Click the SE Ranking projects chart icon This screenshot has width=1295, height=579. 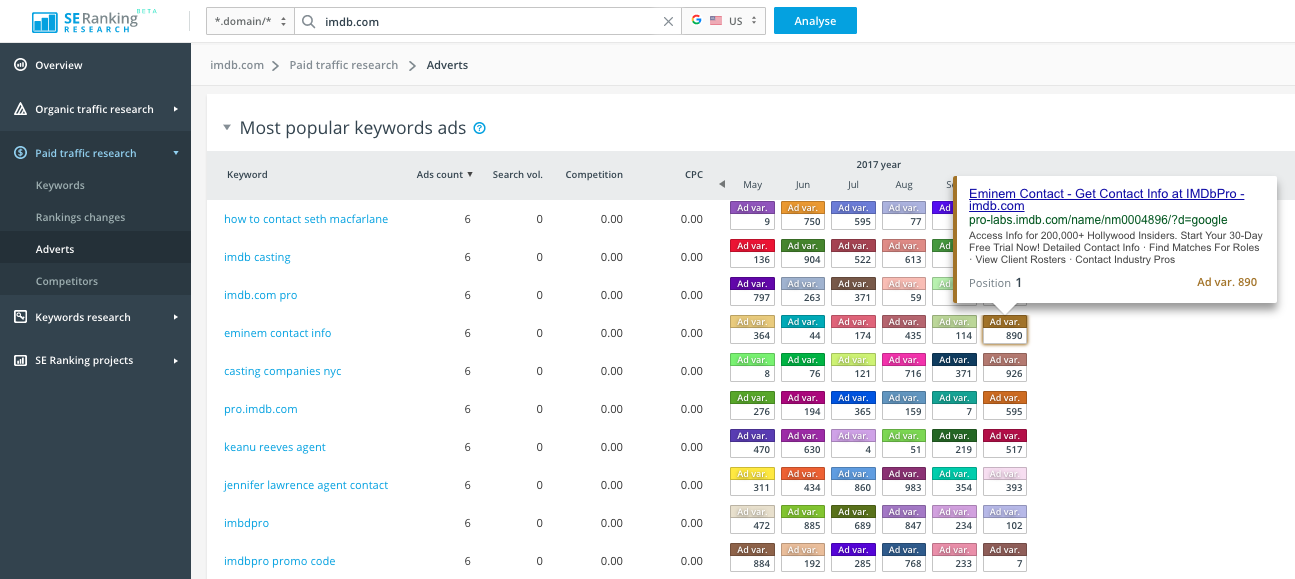[x=20, y=360]
